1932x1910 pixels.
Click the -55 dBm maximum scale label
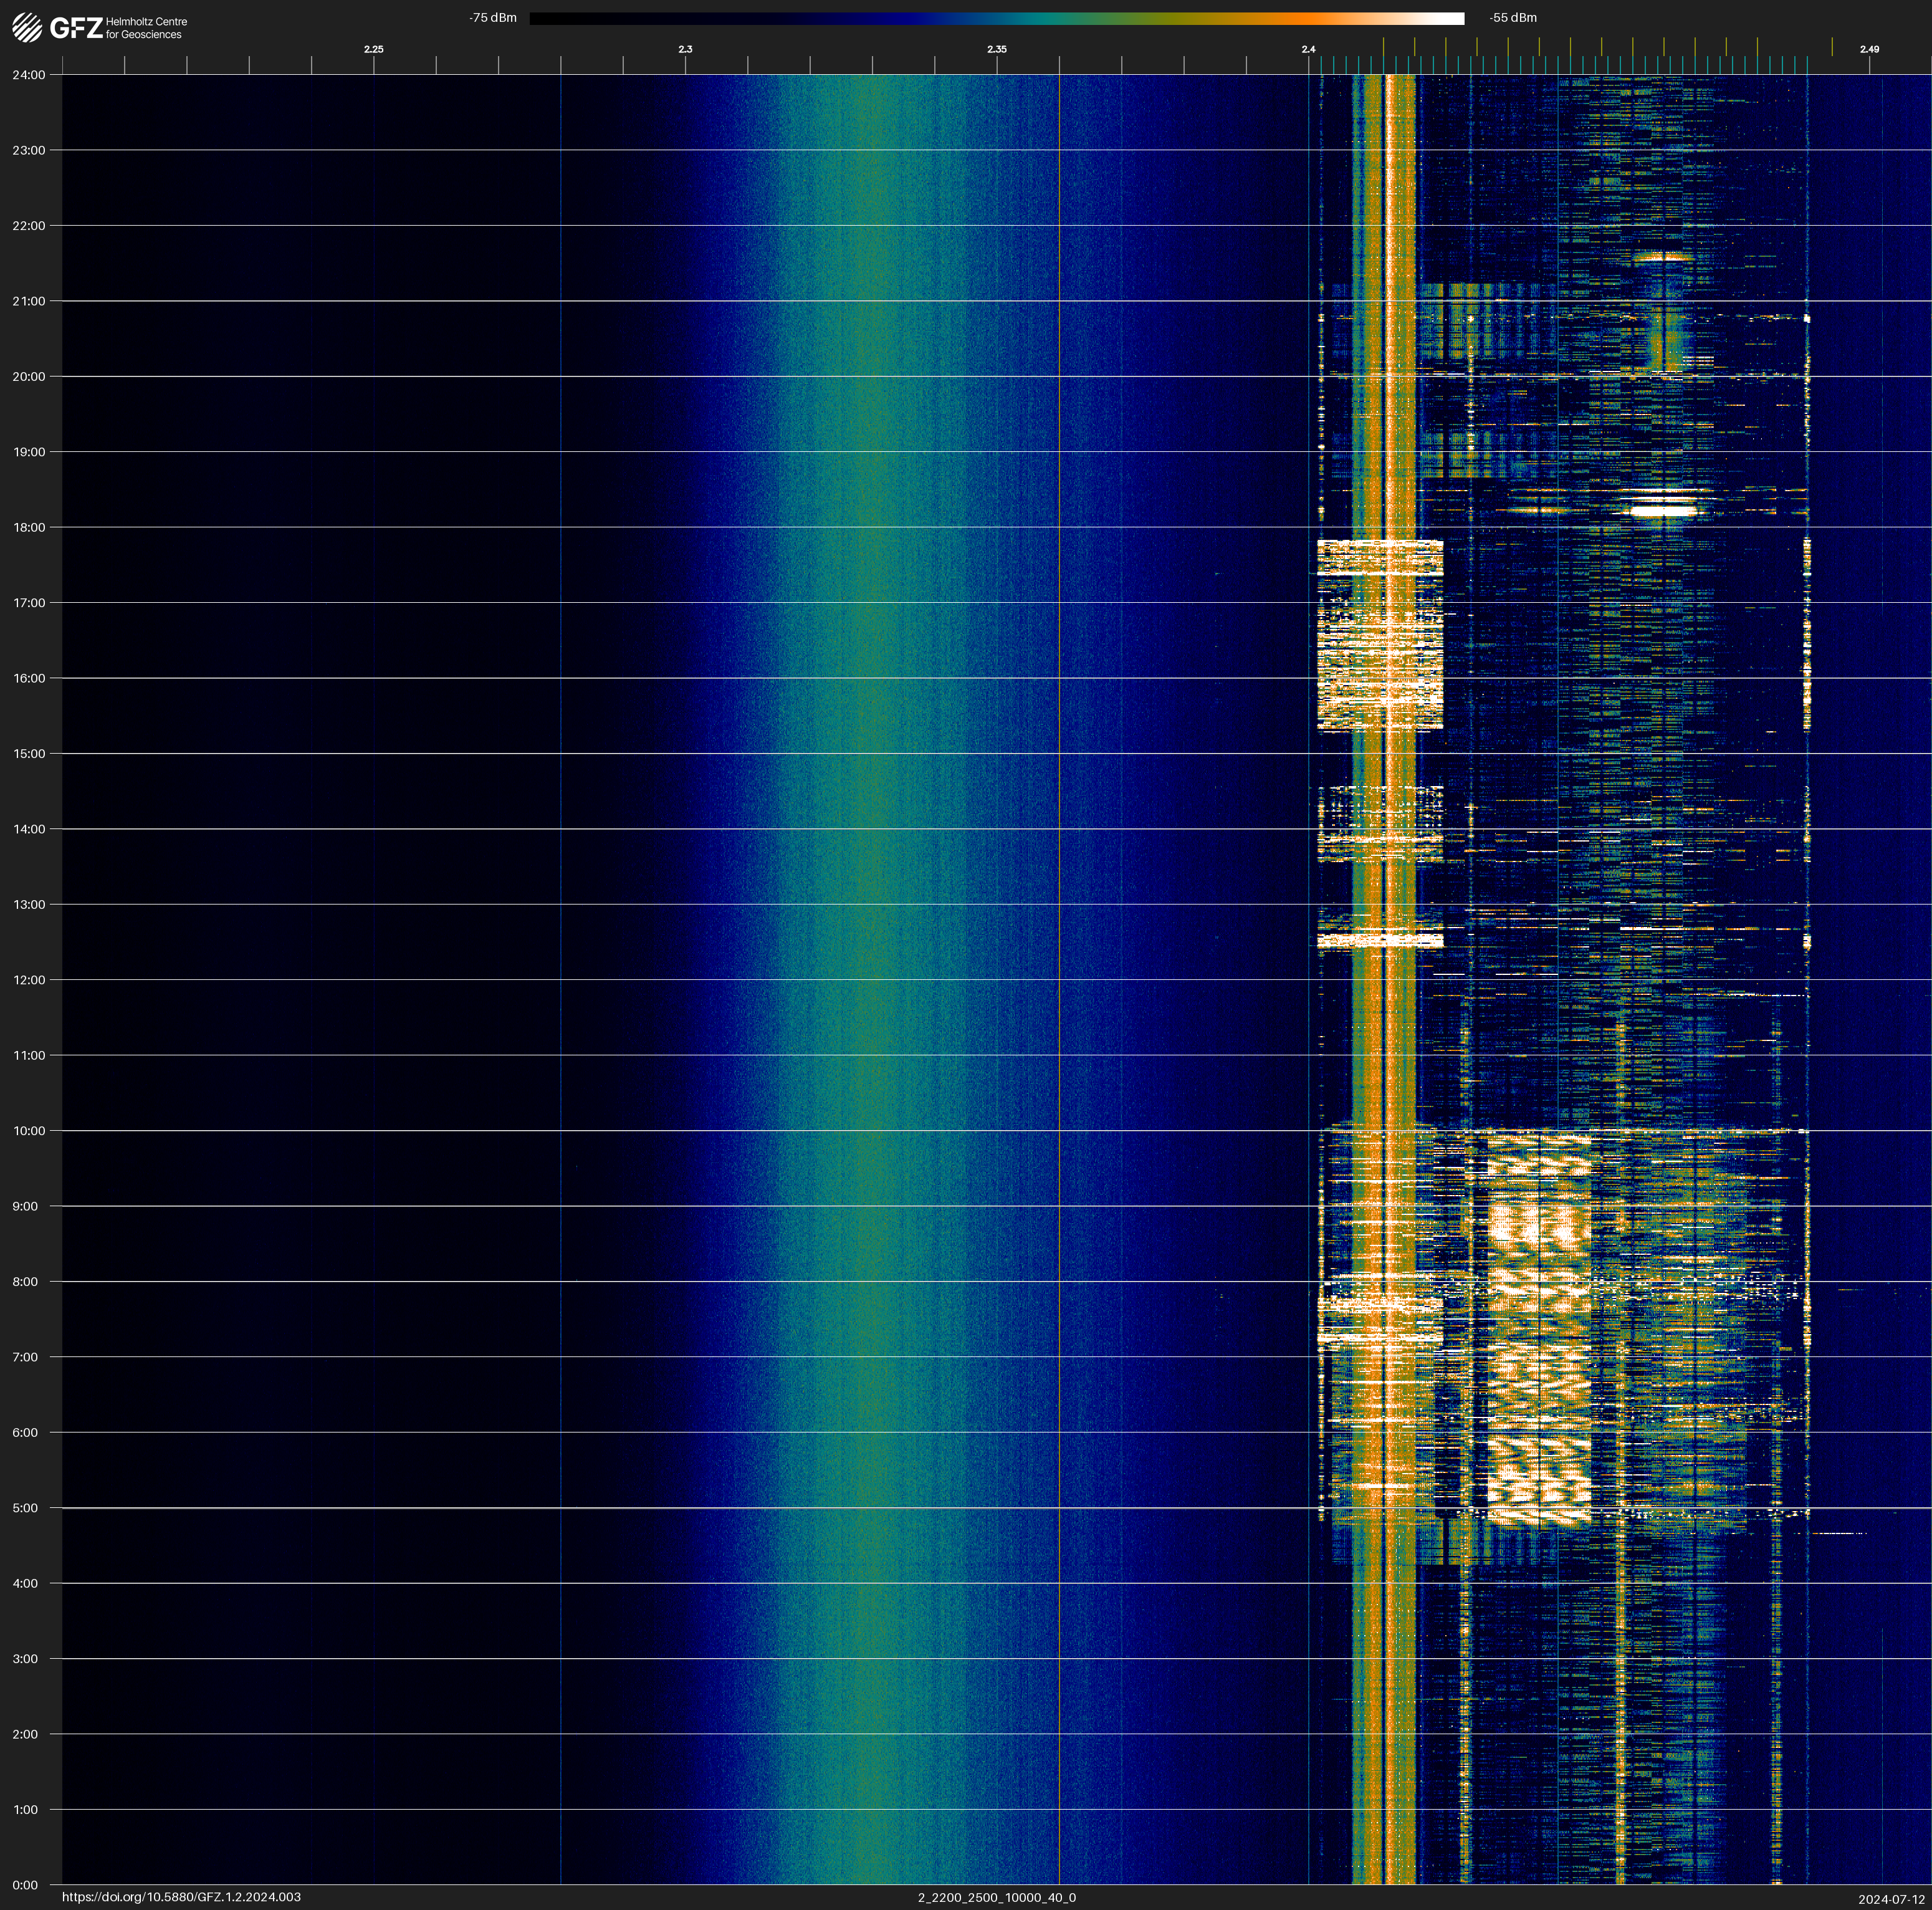[x=1512, y=18]
